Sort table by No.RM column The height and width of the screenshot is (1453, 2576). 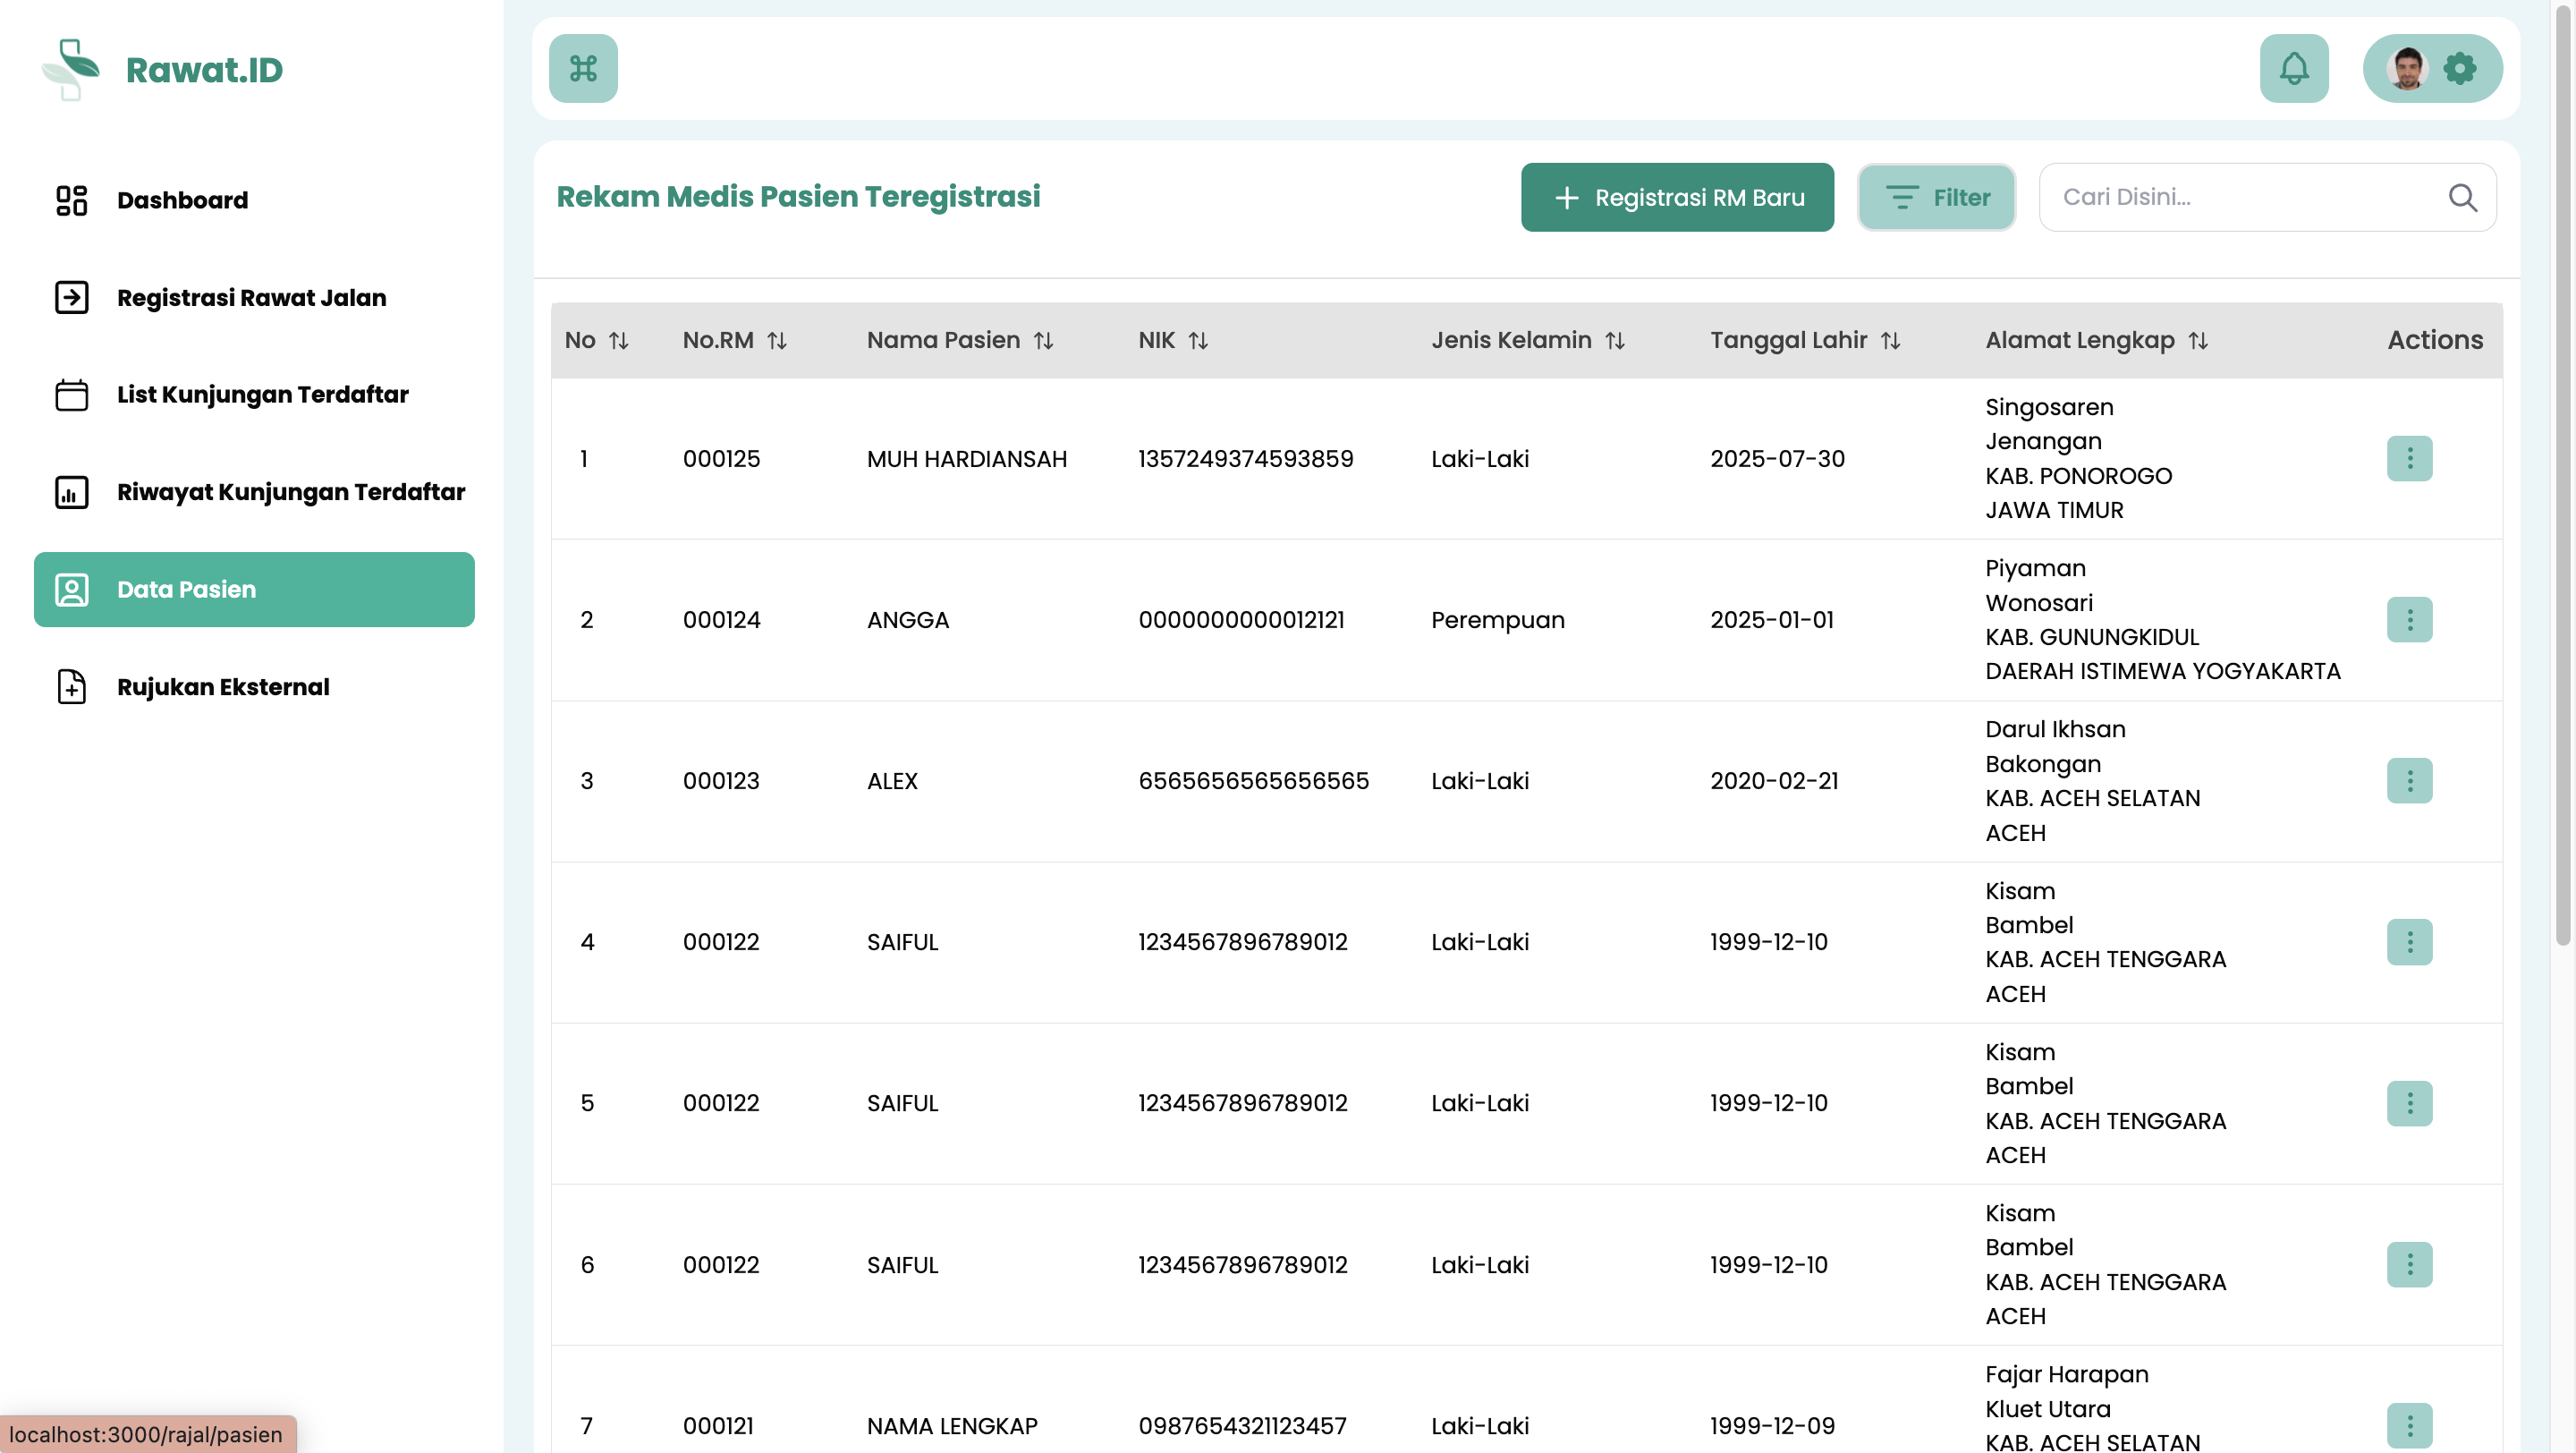coord(777,341)
